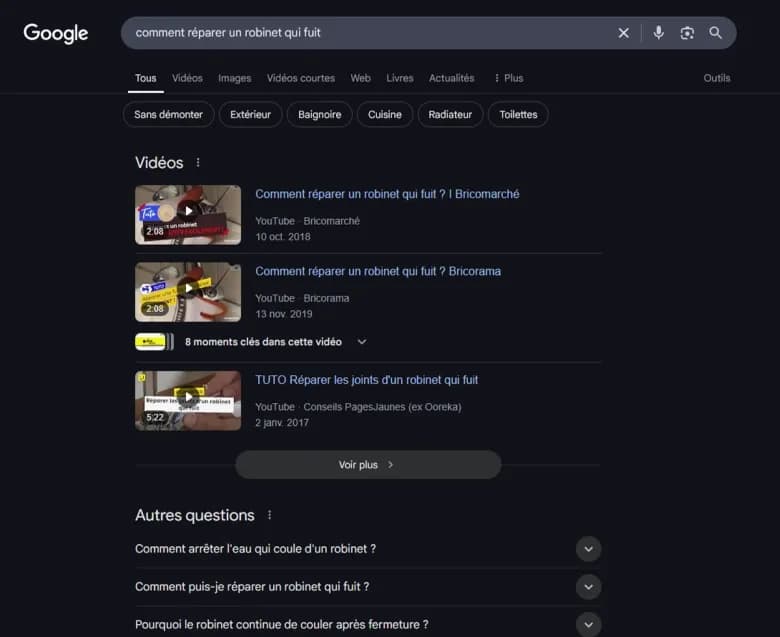
Task: Play the TUTO Réparer les joints video thumbnail
Action: [x=188, y=400]
